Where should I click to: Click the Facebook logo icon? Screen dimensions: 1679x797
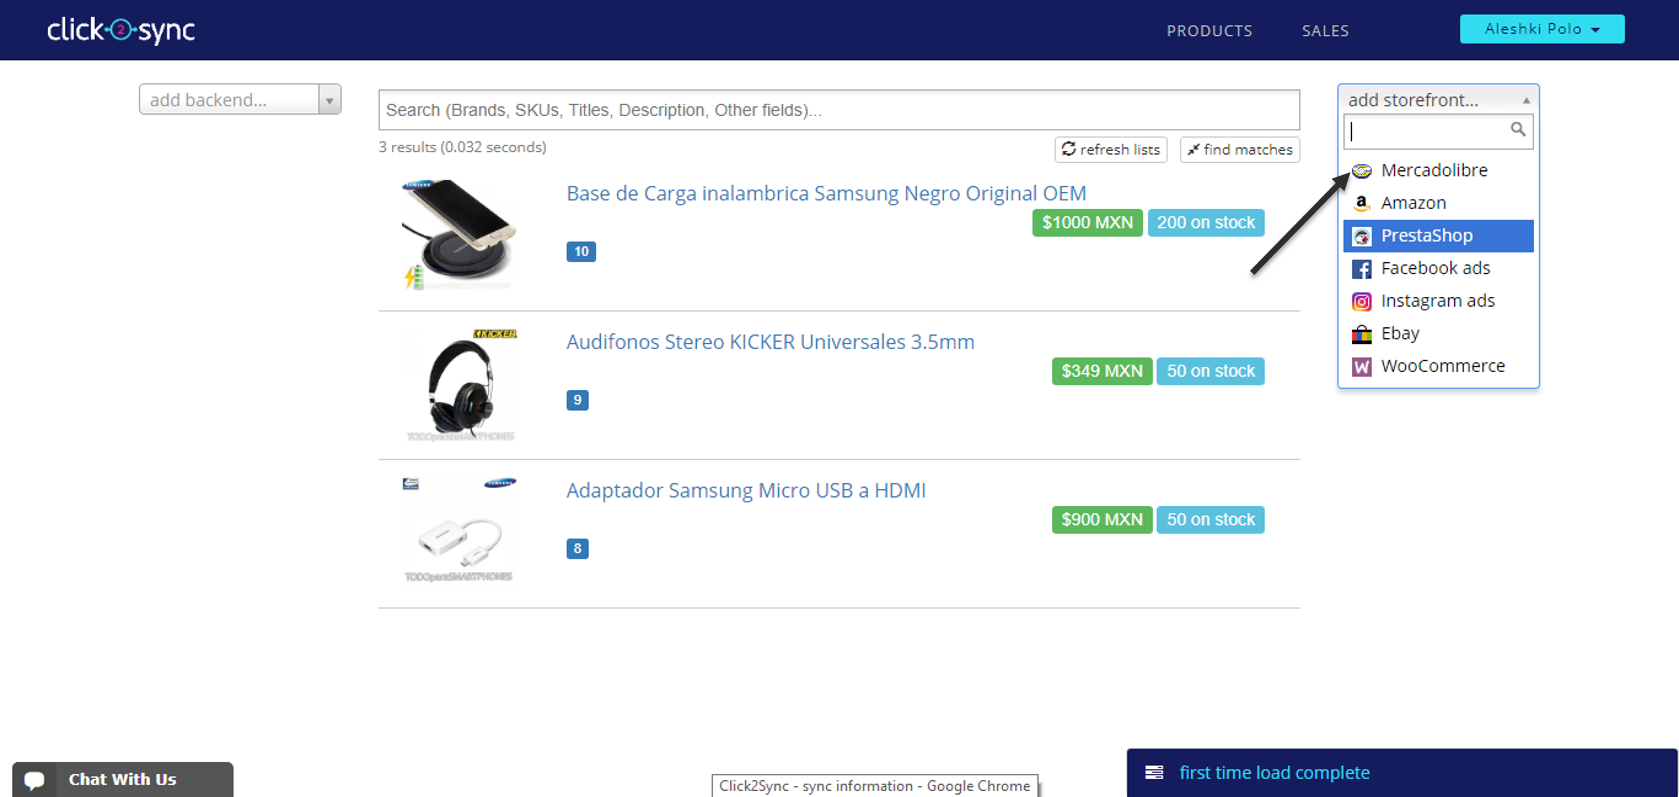(1361, 269)
